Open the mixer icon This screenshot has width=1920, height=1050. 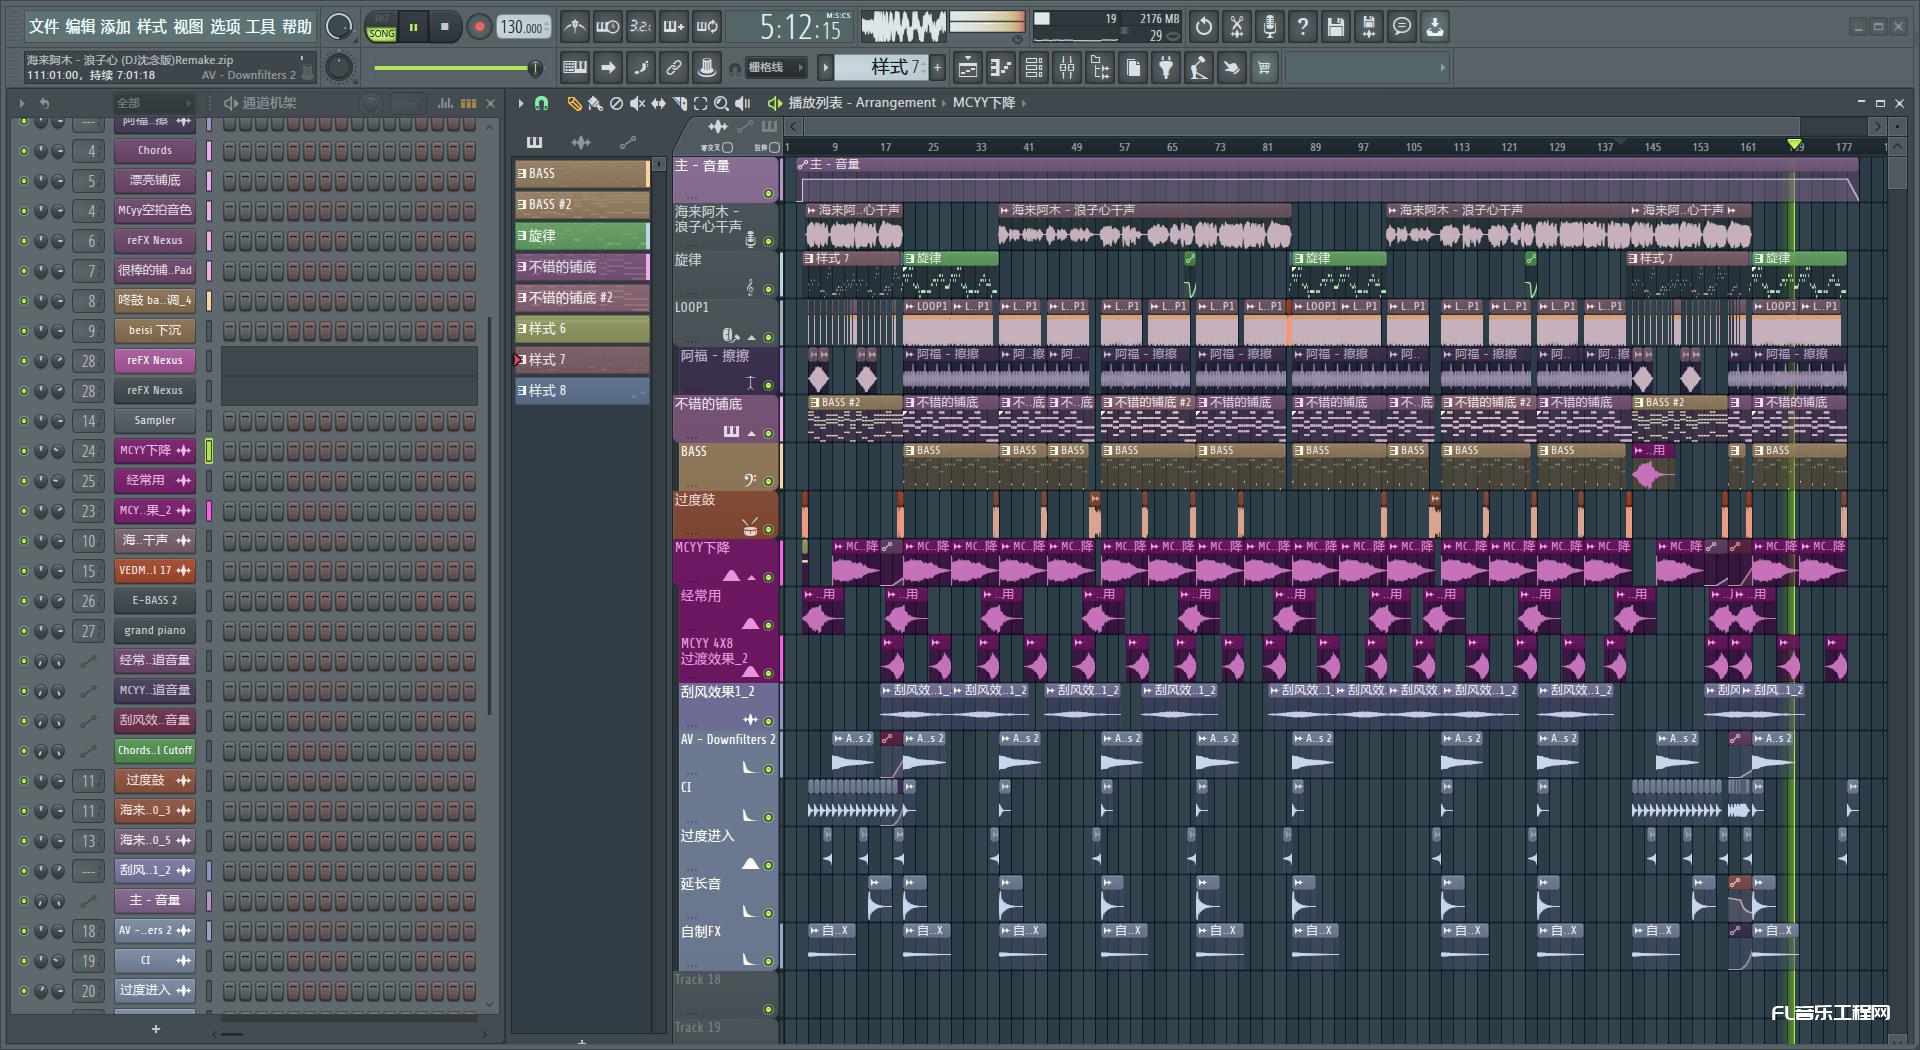[x=1067, y=68]
